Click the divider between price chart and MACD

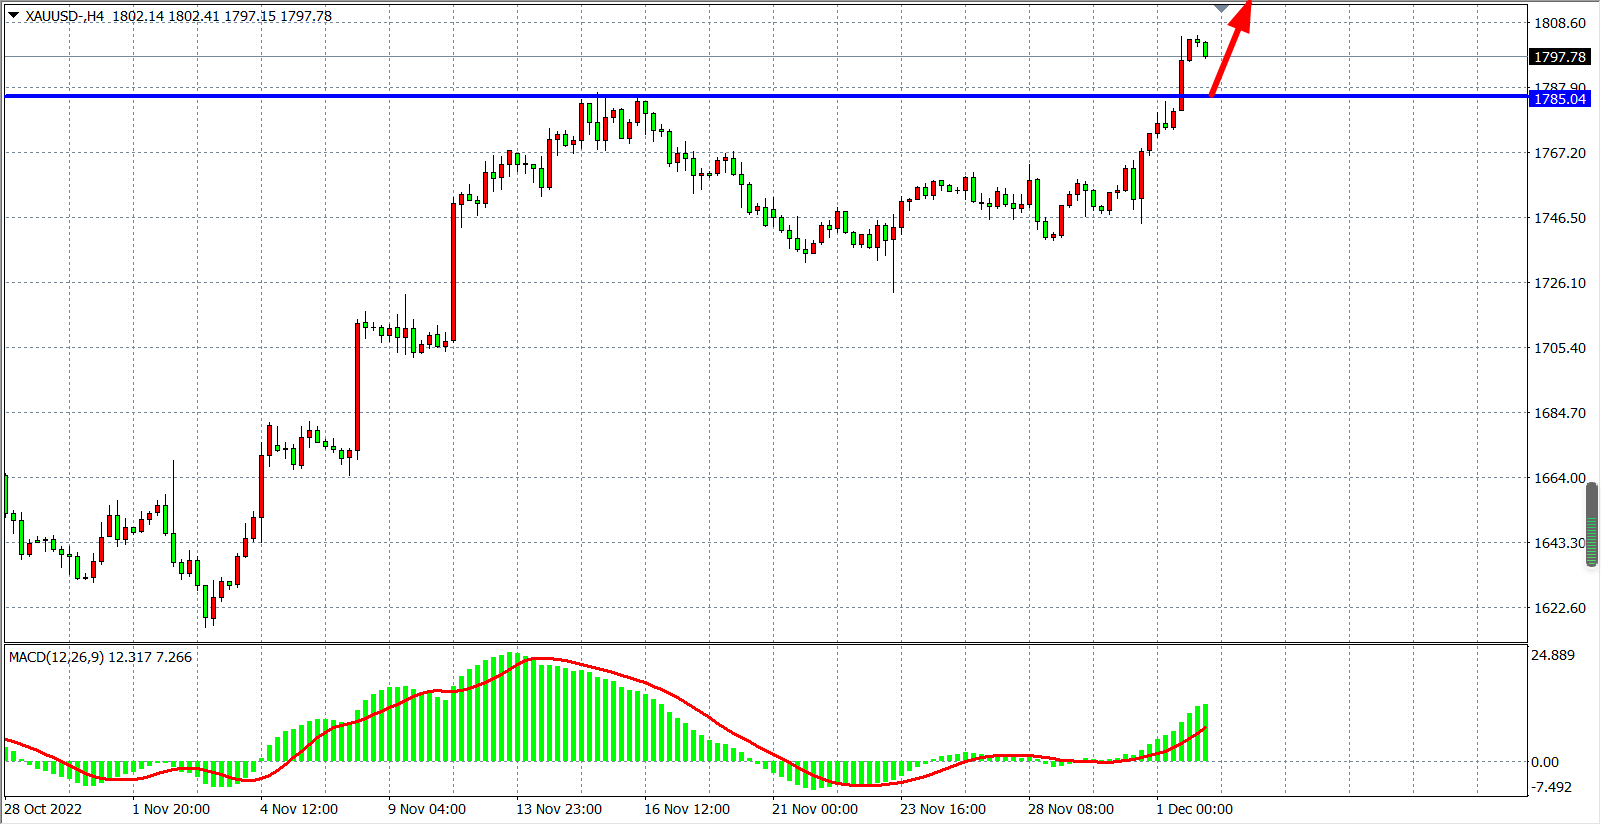pyautogui.click(x=765, y=643)
